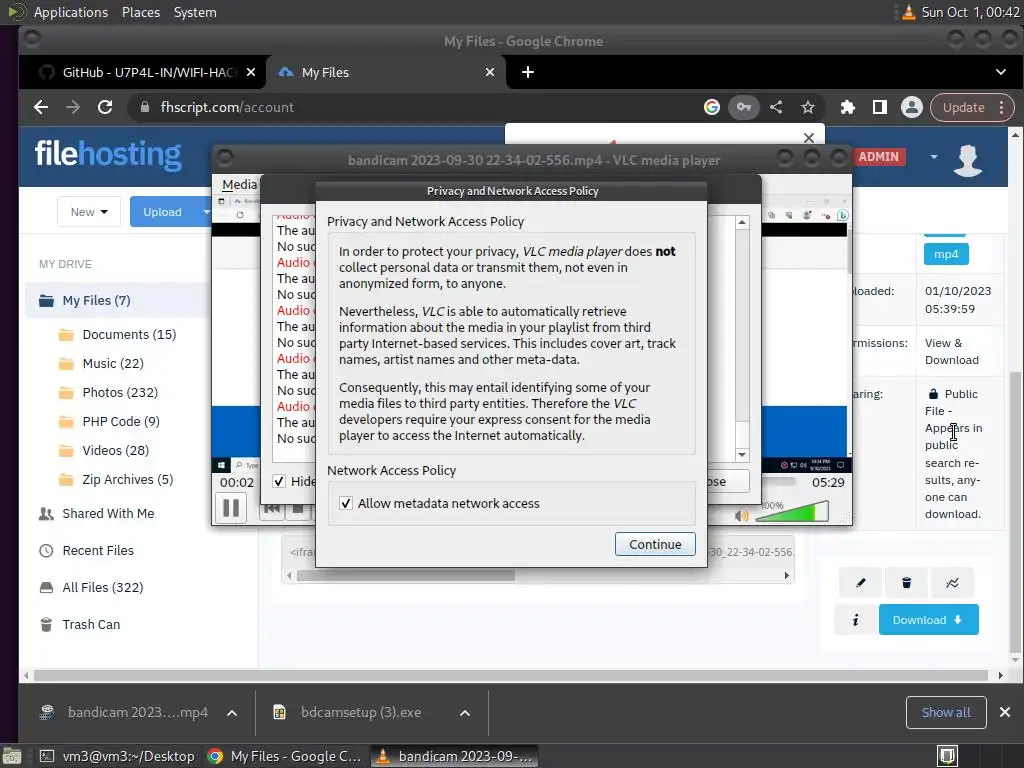Viewport: 1024px width, 768px height.
Task: Bookmark this page with star icon
Action: [x=808, y=107]
